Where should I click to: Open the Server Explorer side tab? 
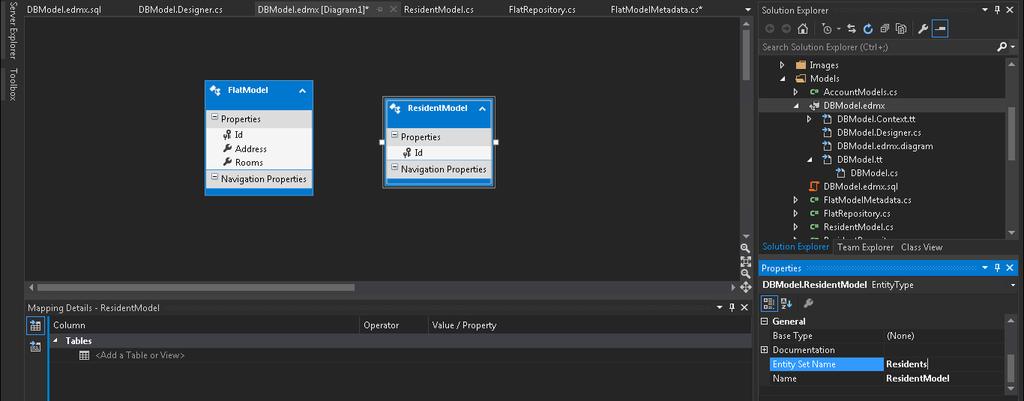tap(12, 29)
